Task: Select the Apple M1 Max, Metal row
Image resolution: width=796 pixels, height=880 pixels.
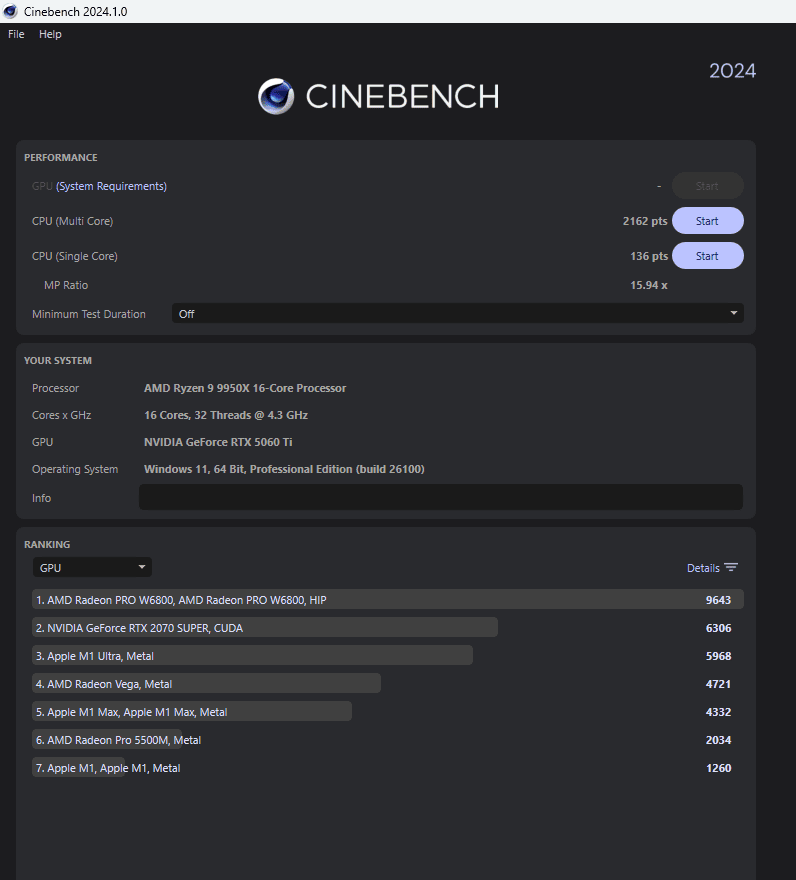Action: (388, 712)
